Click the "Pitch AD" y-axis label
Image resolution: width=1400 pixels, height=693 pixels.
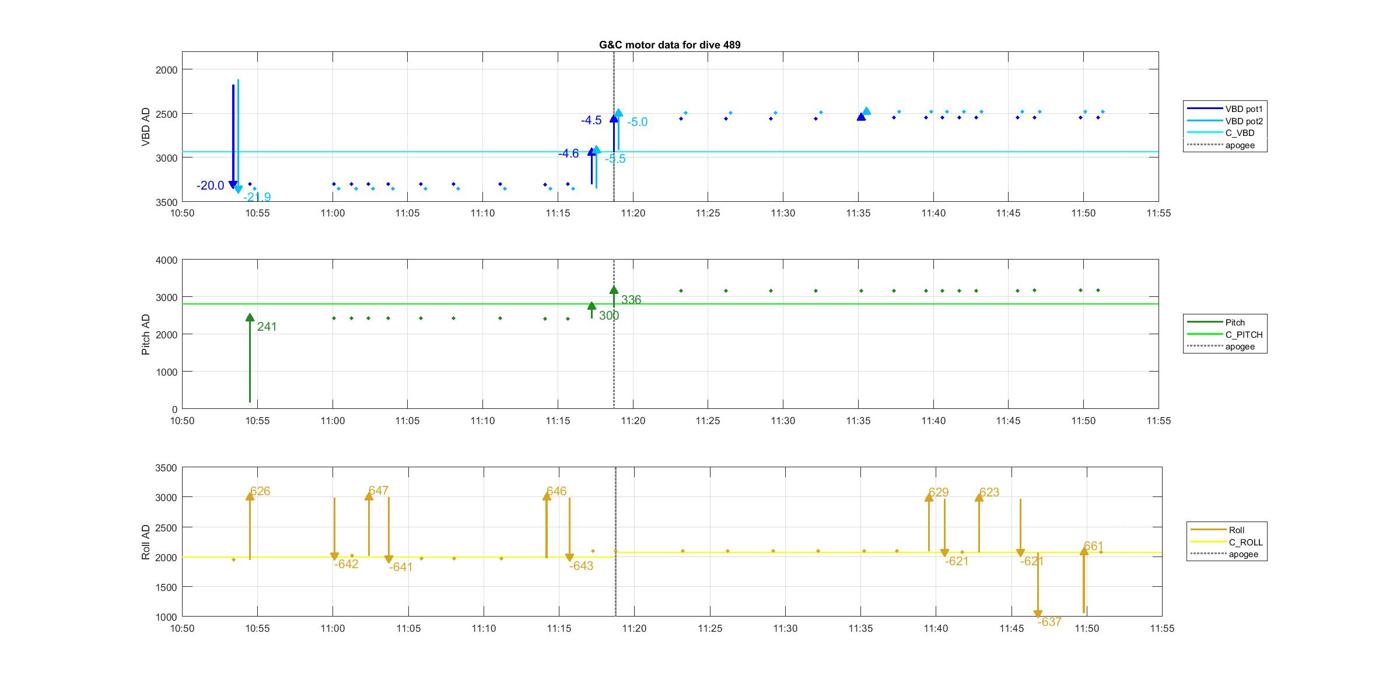pyautogui.click(x=146, y=334)
